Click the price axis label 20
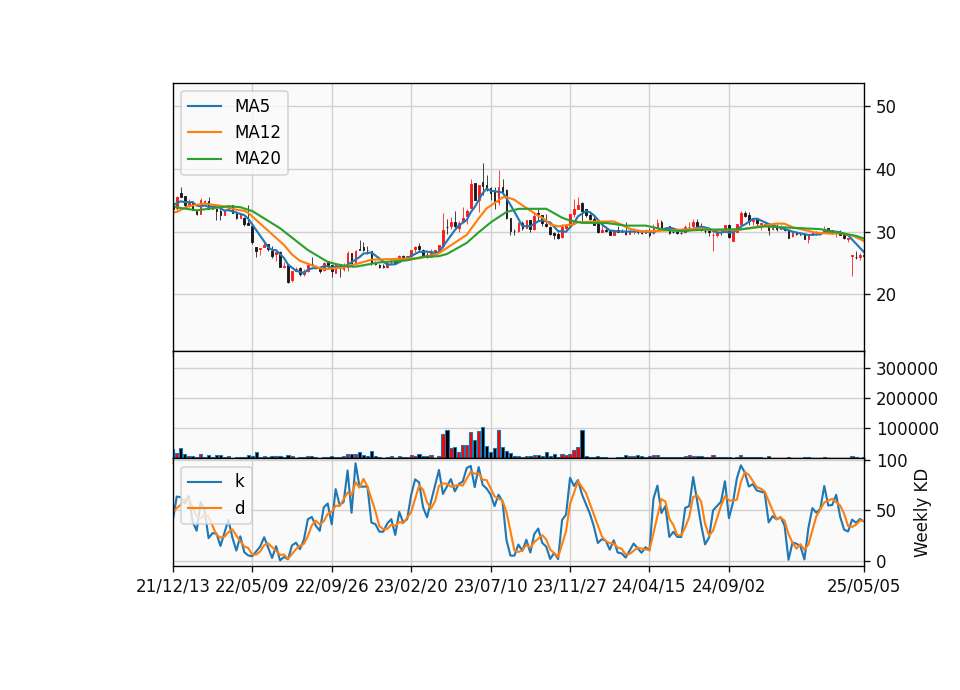The width and height of the screenshot is (960, 690). click(x=885, y=295)
